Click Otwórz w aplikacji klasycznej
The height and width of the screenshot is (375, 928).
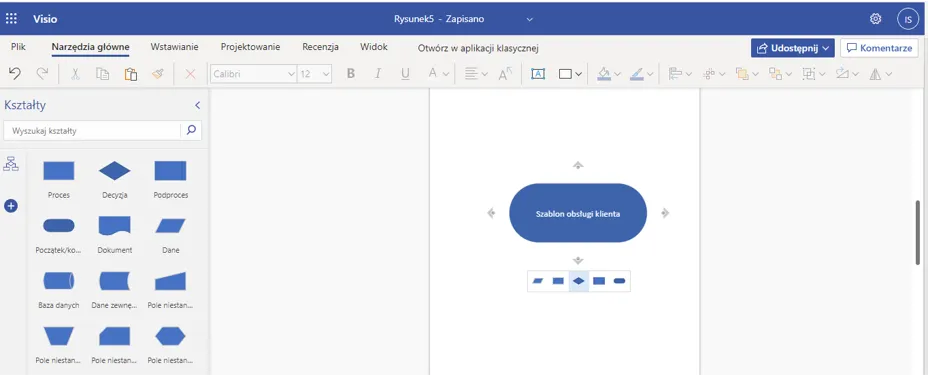coord(478,49)
